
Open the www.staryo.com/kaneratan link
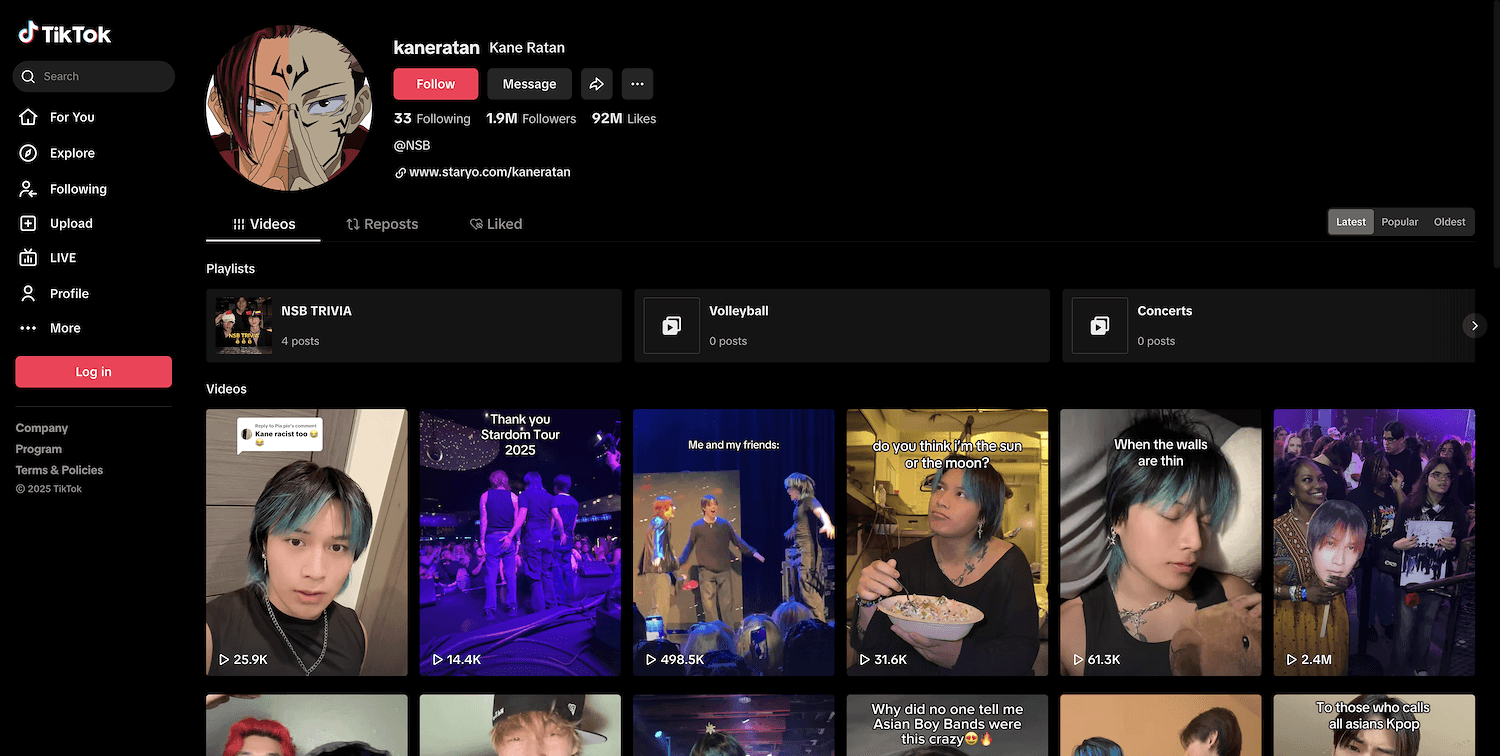pyautogui.click(x=489, y=172)
